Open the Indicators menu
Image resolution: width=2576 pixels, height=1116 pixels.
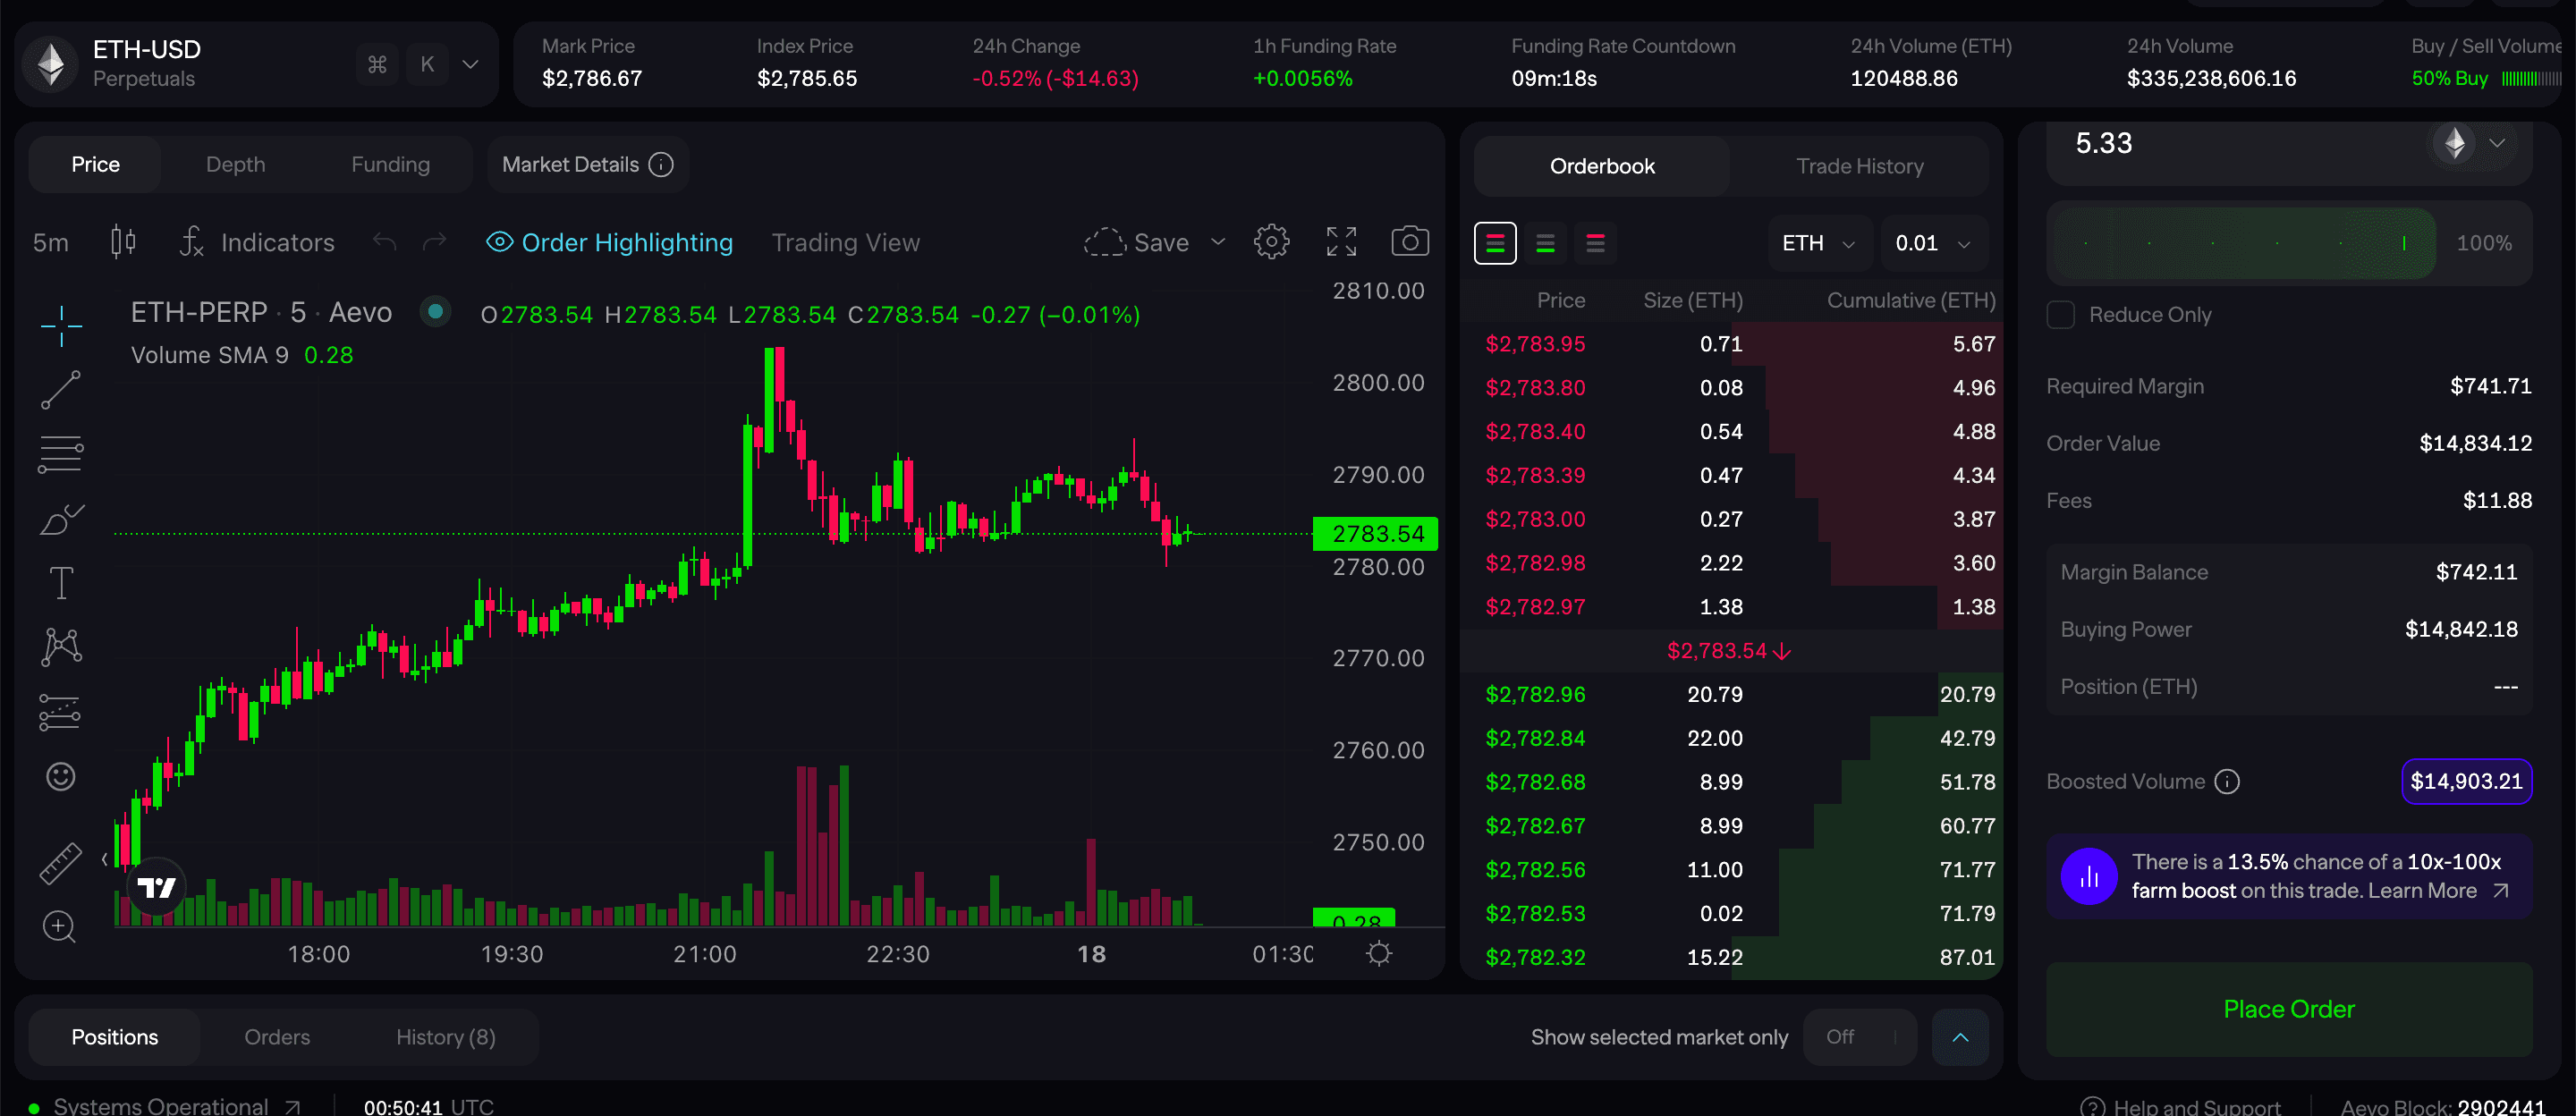click(x=257, y=242)
